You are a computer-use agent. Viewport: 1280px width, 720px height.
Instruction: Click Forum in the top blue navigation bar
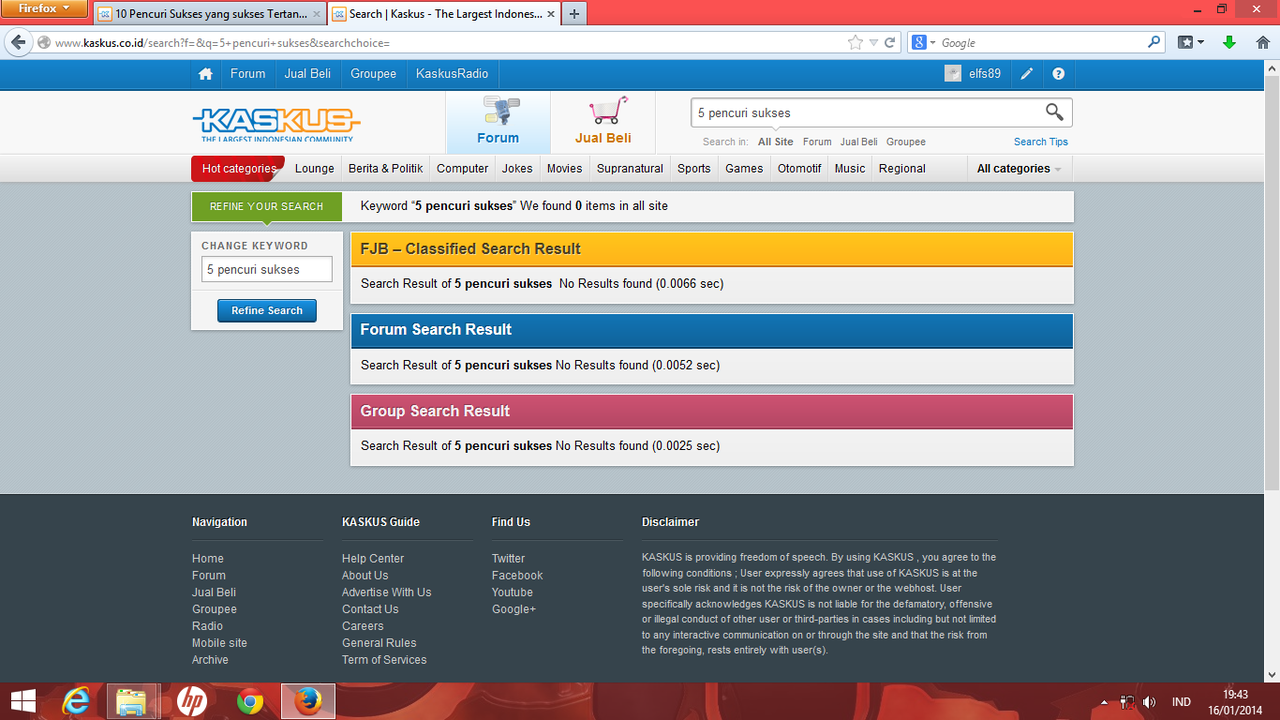248,74
